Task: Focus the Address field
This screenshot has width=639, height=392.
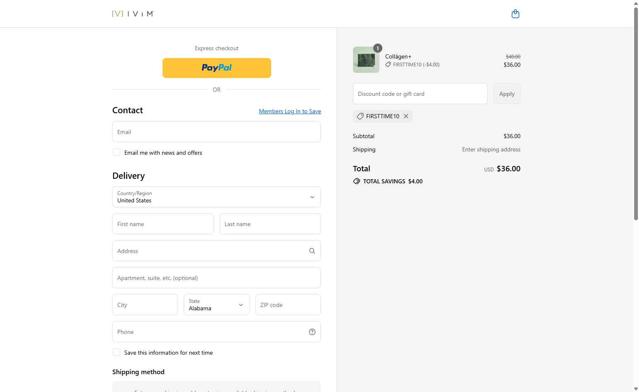Action: (x=216, y=251)
